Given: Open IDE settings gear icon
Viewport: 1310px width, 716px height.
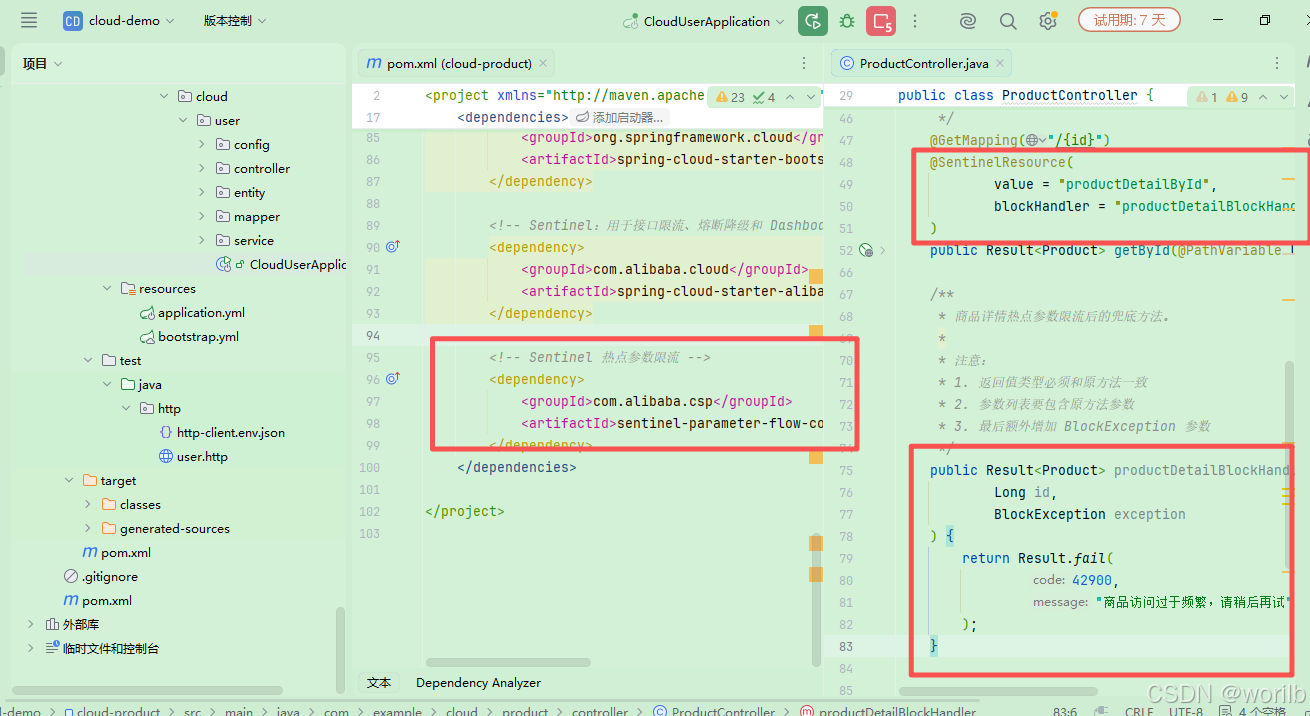Looking at the screenshot, I should click(1047, 21).
